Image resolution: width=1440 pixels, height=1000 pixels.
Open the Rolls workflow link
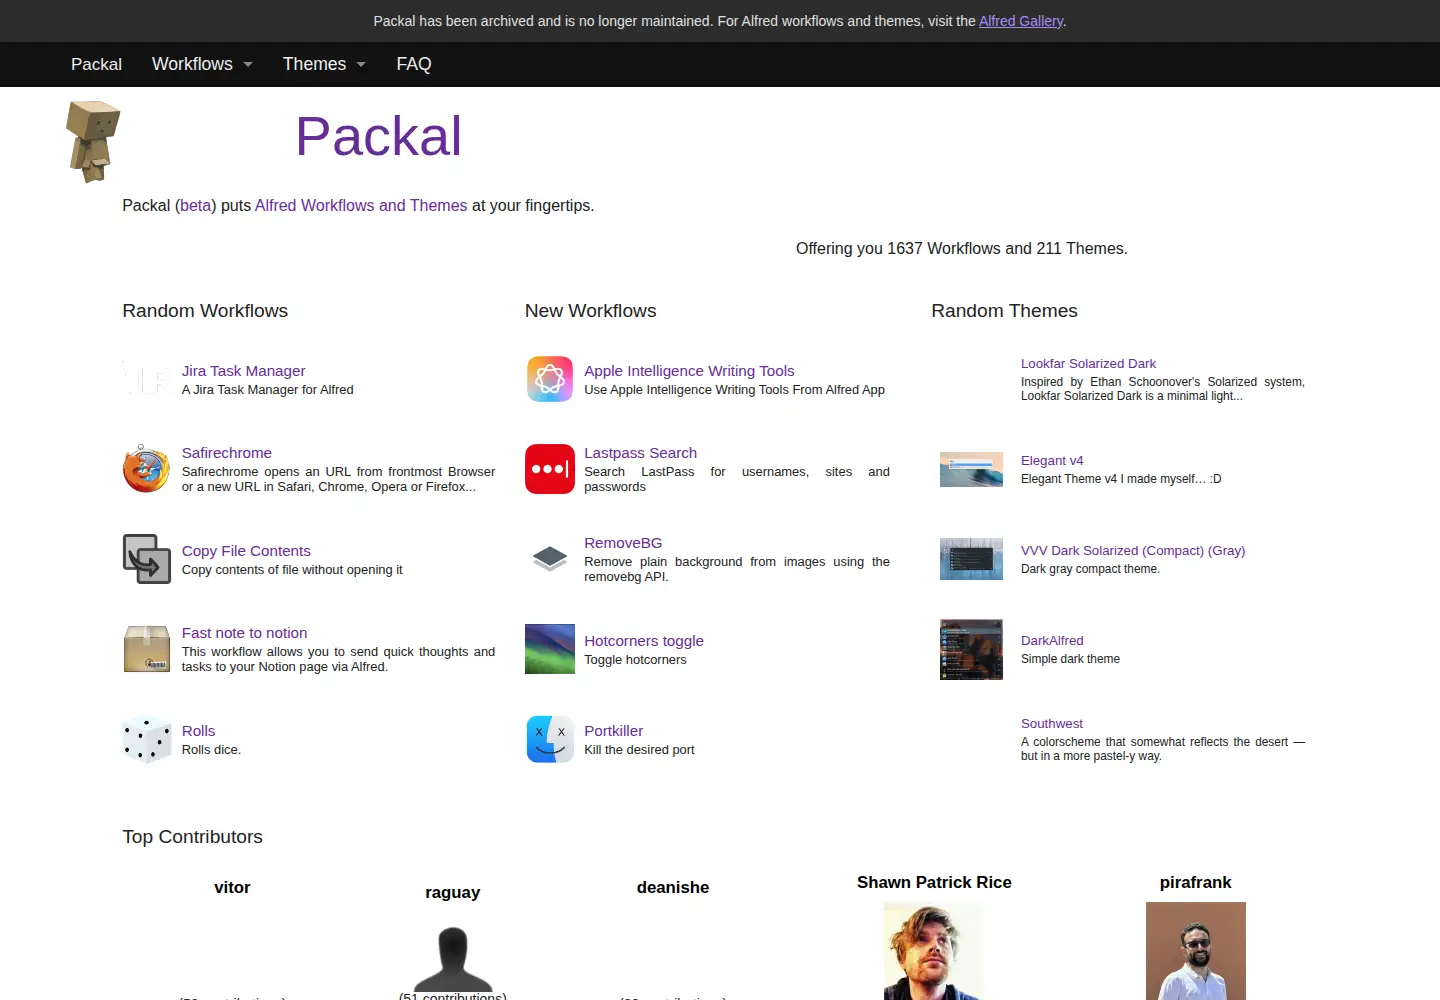[198, 731]
